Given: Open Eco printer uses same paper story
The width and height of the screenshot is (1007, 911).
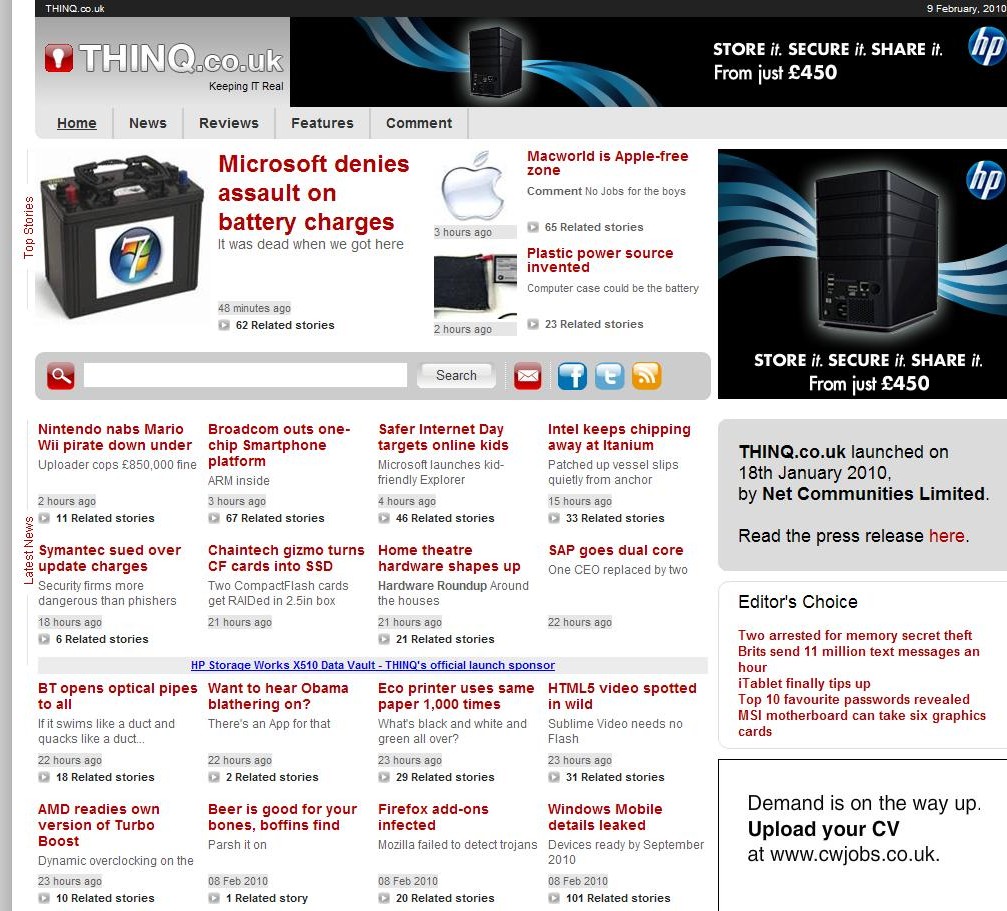Looking at the screenshot, I should click(456, 696).
